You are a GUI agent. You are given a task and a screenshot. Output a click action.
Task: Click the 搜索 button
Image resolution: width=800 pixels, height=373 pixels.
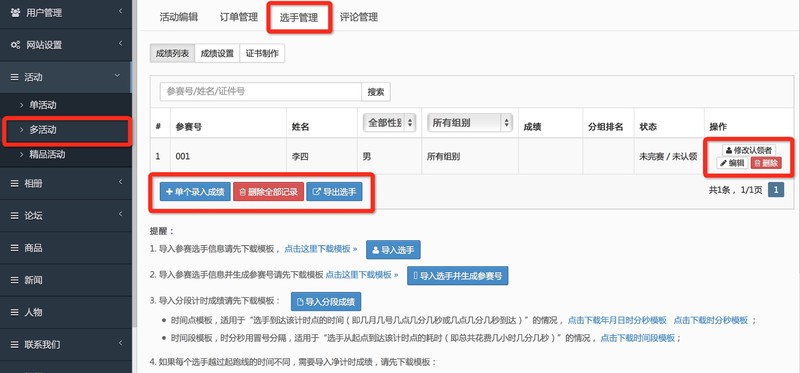pyautogui.click(x=376, y=92)
